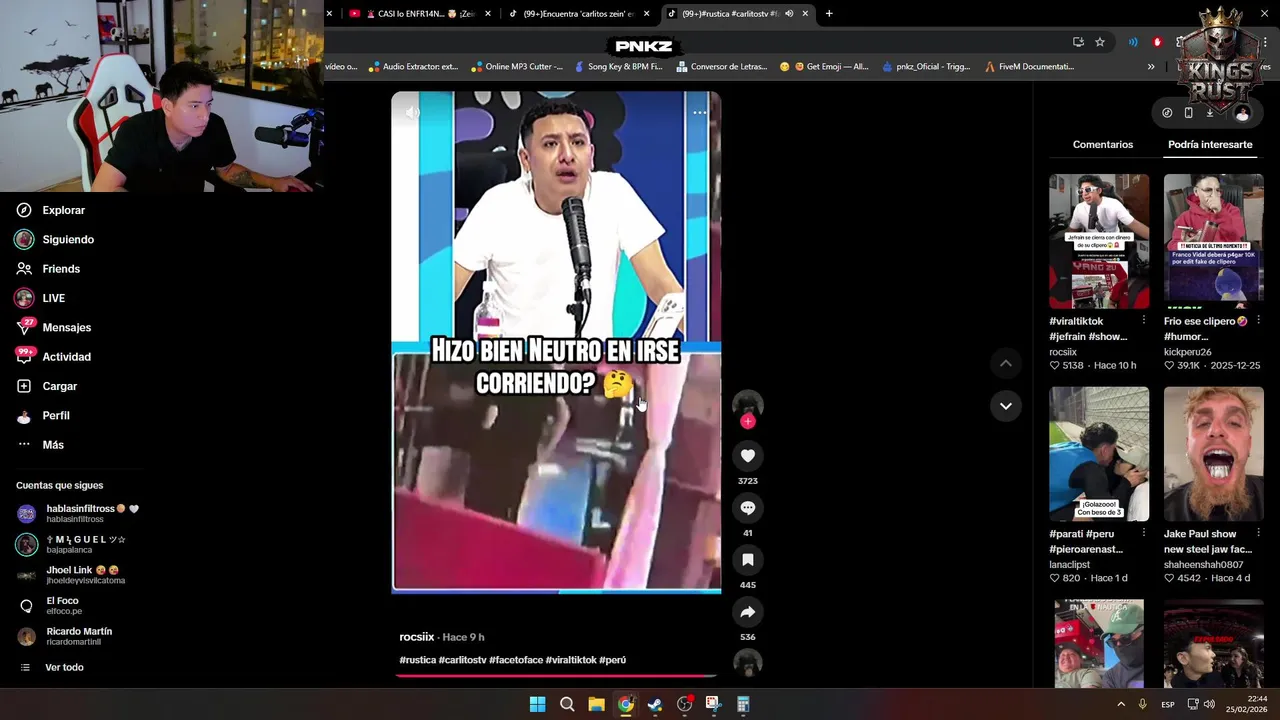Viewport: 1280px width, 720px height.
Task: Go to next video with down chevron
Action: tap(1006, 406)
